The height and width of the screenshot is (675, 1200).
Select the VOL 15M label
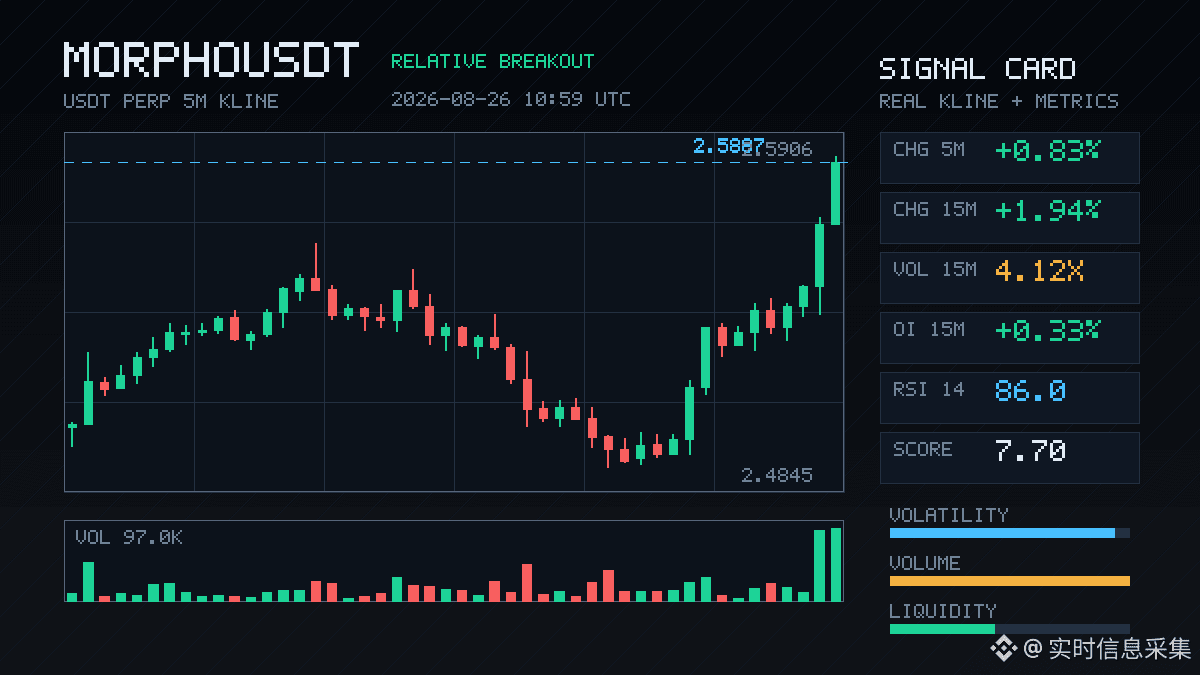pos(935,269)
